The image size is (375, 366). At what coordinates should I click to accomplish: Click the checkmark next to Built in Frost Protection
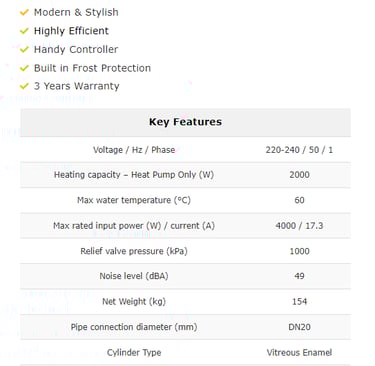tap(24, 68)
